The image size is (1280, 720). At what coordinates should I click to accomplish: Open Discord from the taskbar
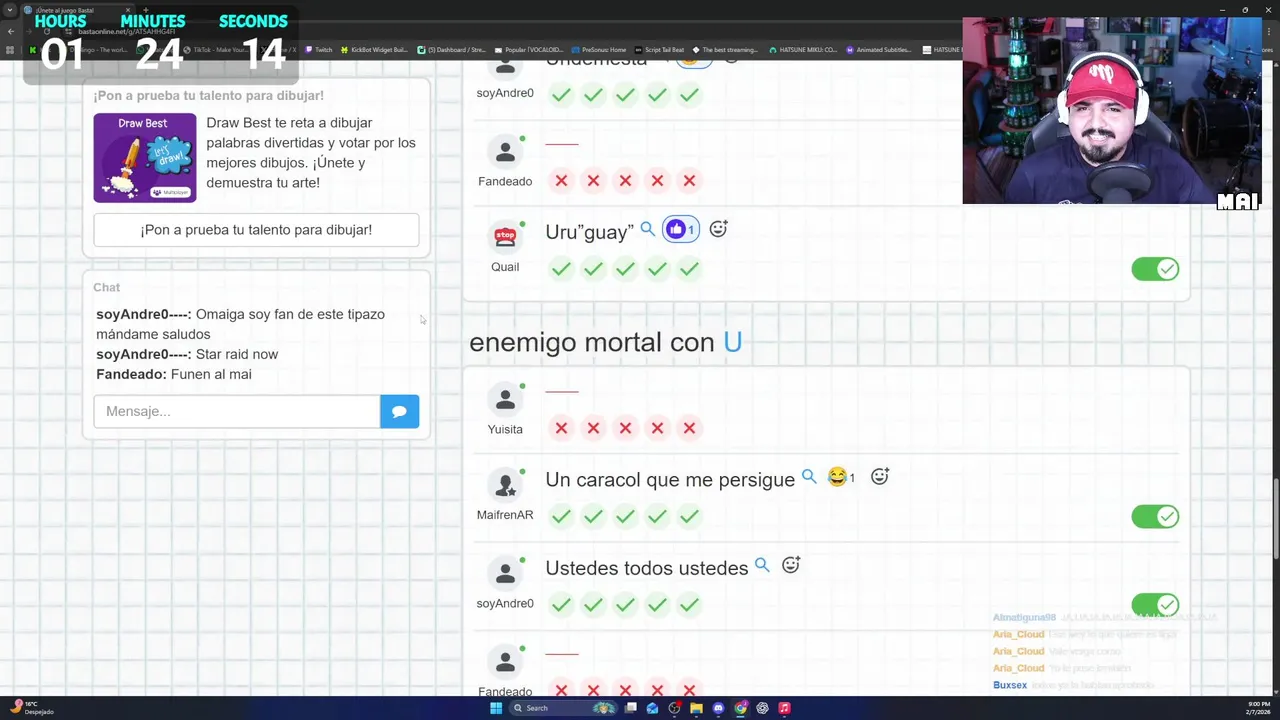point(718,708)
